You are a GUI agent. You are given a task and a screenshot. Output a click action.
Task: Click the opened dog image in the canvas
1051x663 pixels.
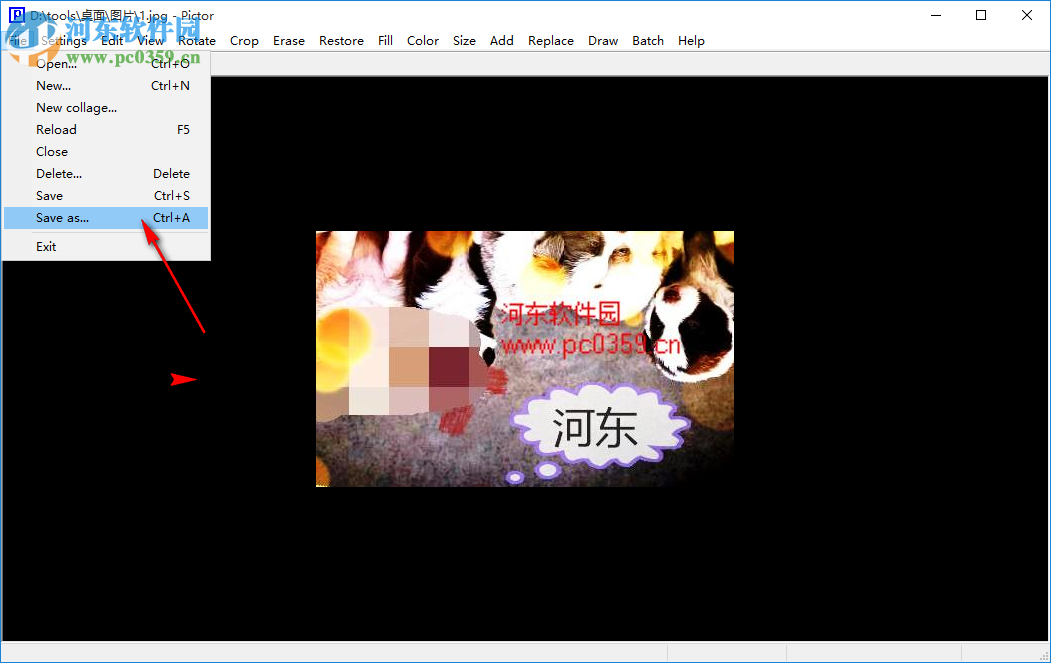(x=524, y=358)
